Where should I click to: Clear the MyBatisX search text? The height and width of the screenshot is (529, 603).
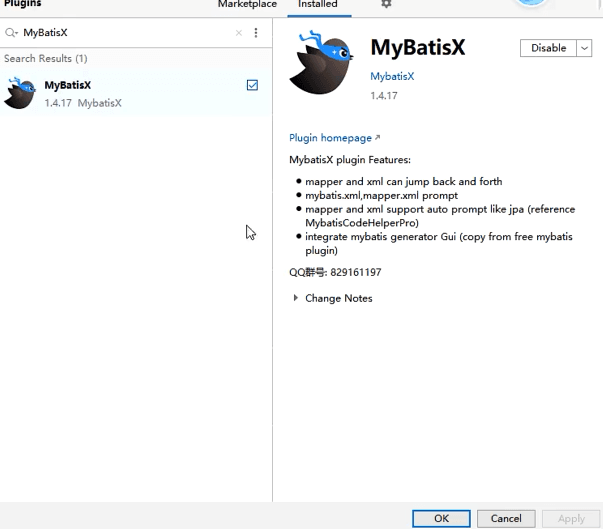click(239, 33)
